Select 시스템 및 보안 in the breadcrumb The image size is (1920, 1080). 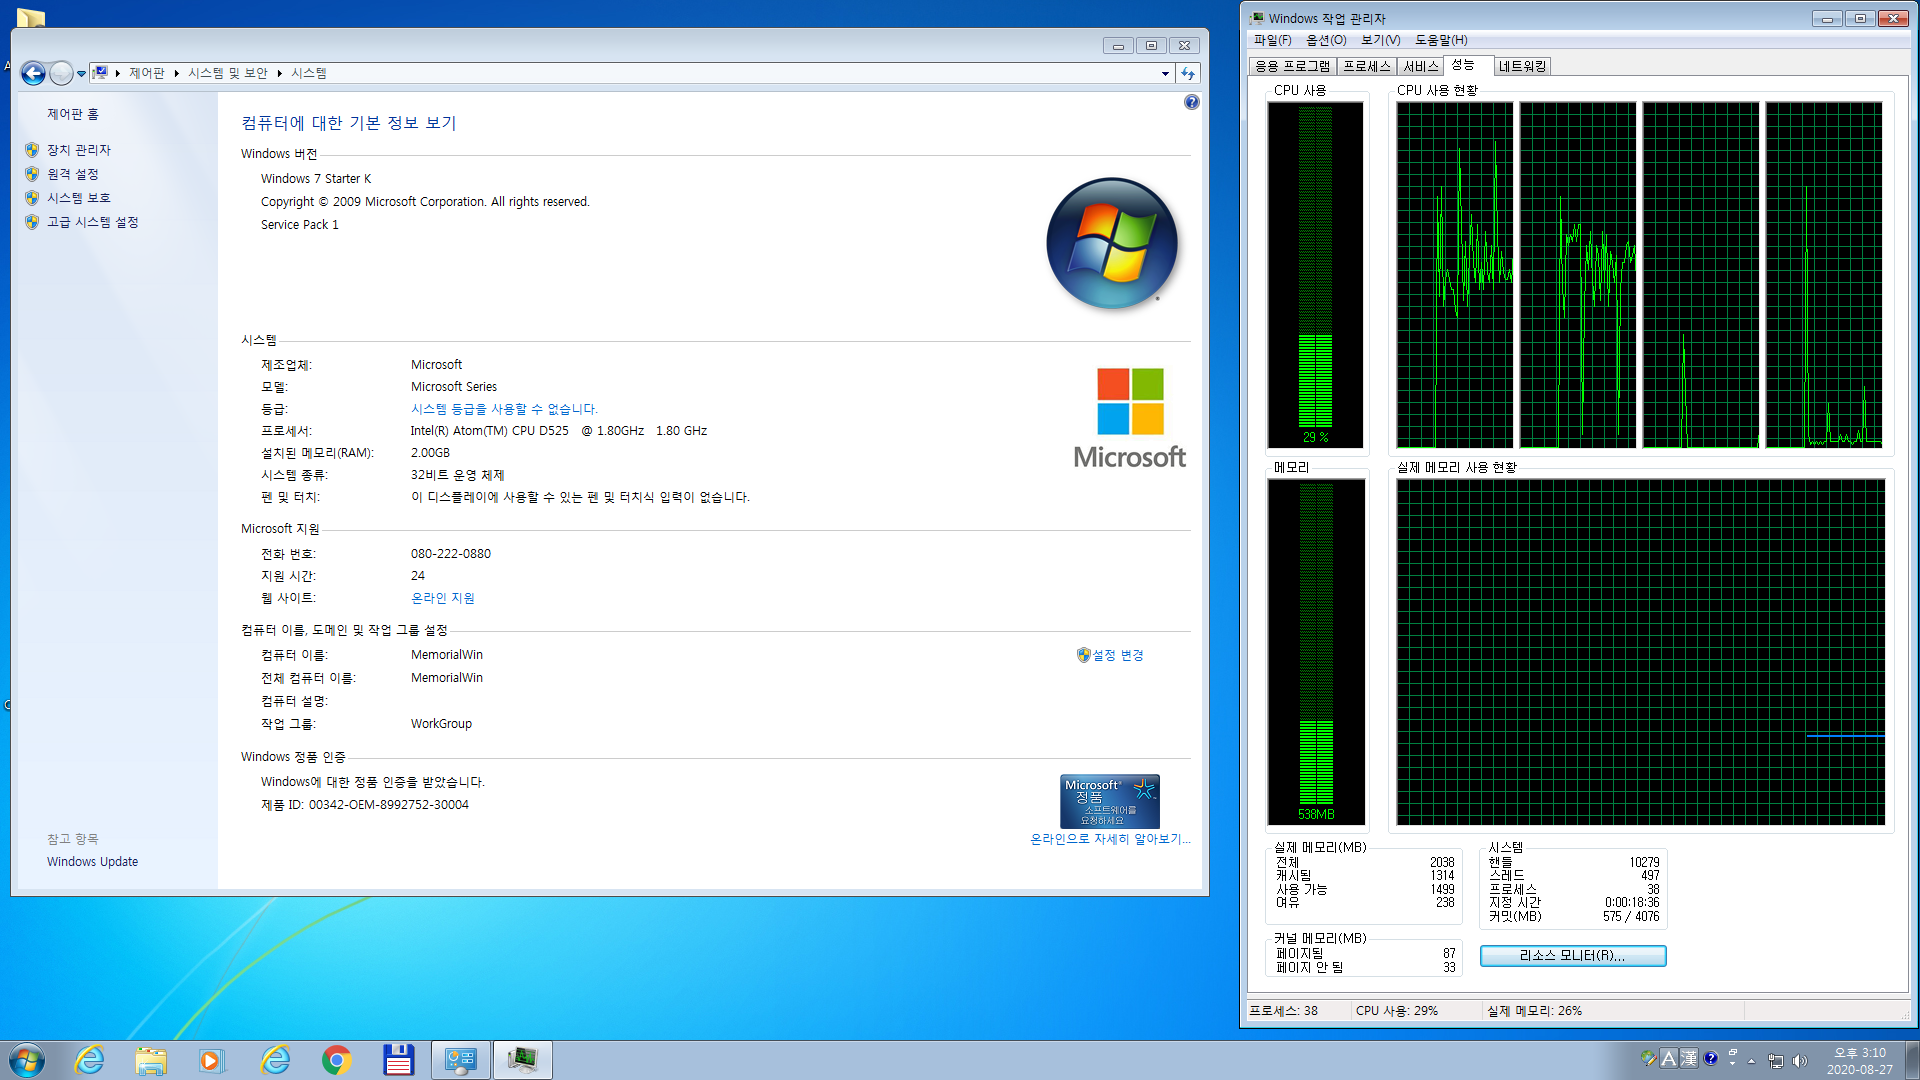(x=228, y=73)
